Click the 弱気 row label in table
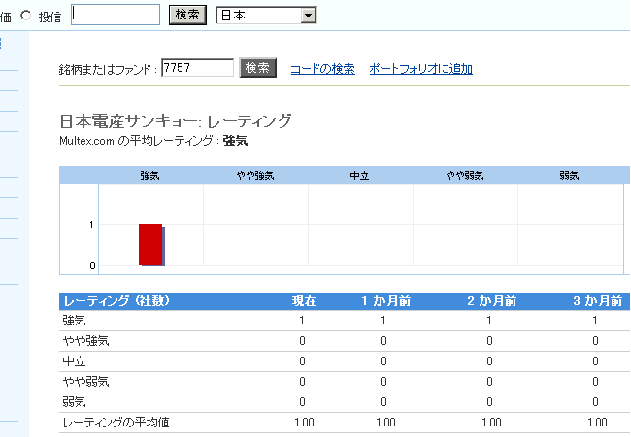This screenshot has height=437, width=631. [74, 402]
